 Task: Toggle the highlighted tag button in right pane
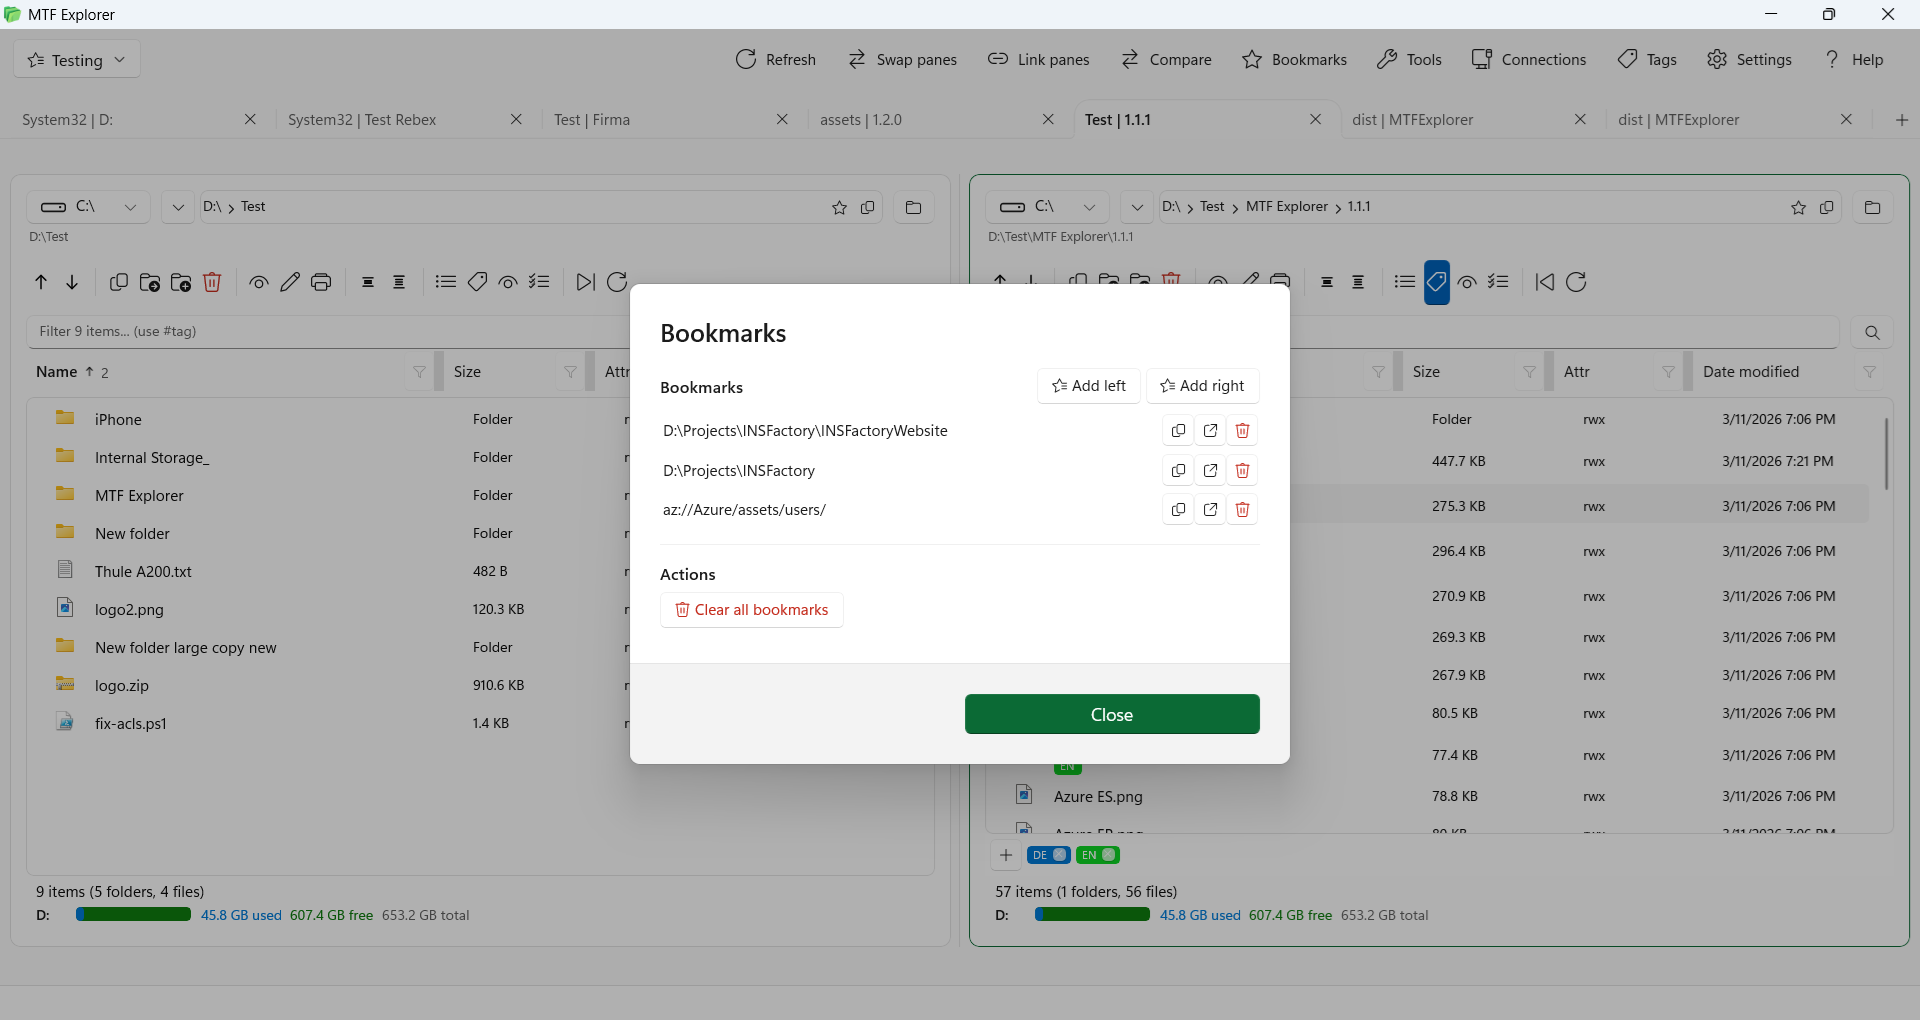pyautogui.click(x=1436, y=283)
